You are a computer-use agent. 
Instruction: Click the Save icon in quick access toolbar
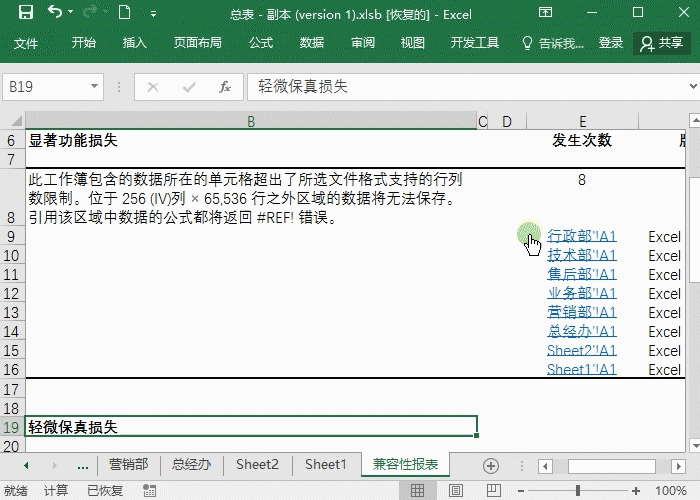click(x=26, y=12)
